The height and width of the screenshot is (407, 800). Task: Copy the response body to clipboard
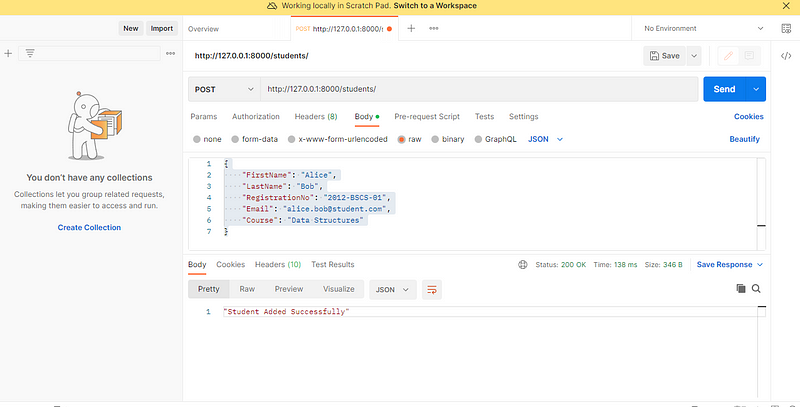(741, 289)
